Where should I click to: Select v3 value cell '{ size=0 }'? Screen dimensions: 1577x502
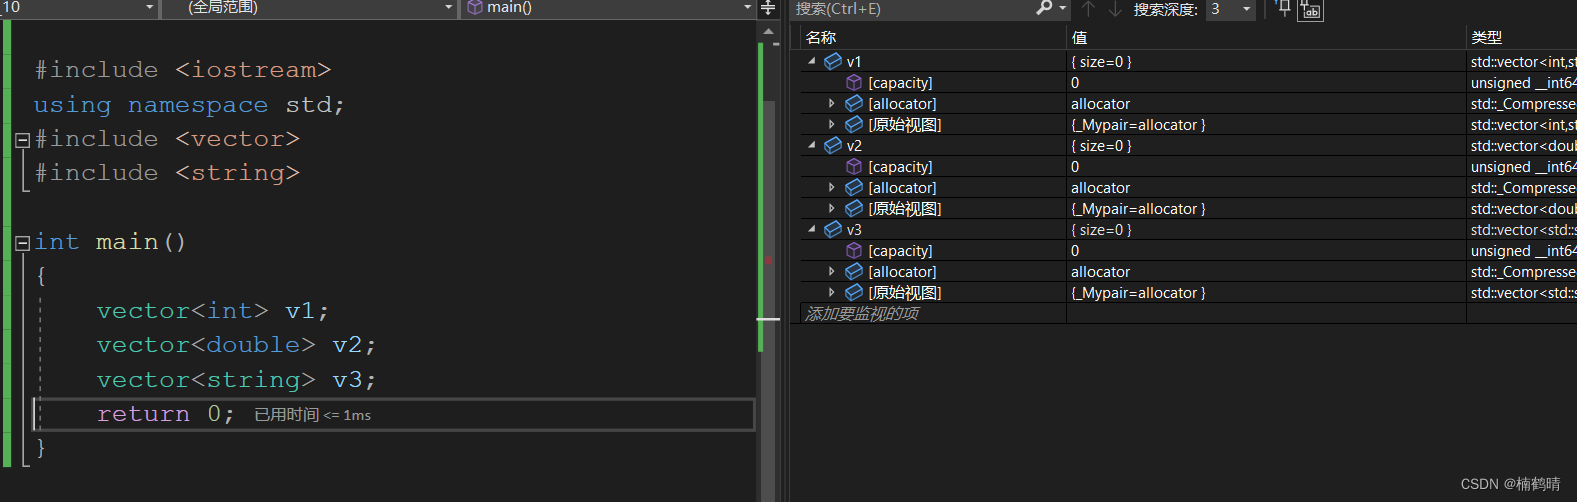[1101, 229]
